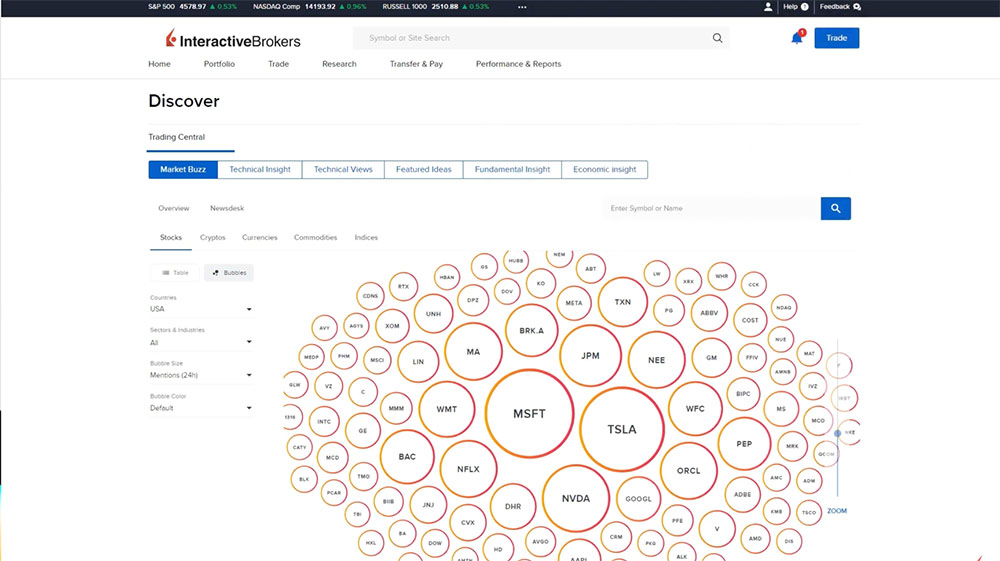Switch to Technical Views tab
The height and width of the screenshot is (561, 1000).
pos(343,170)
